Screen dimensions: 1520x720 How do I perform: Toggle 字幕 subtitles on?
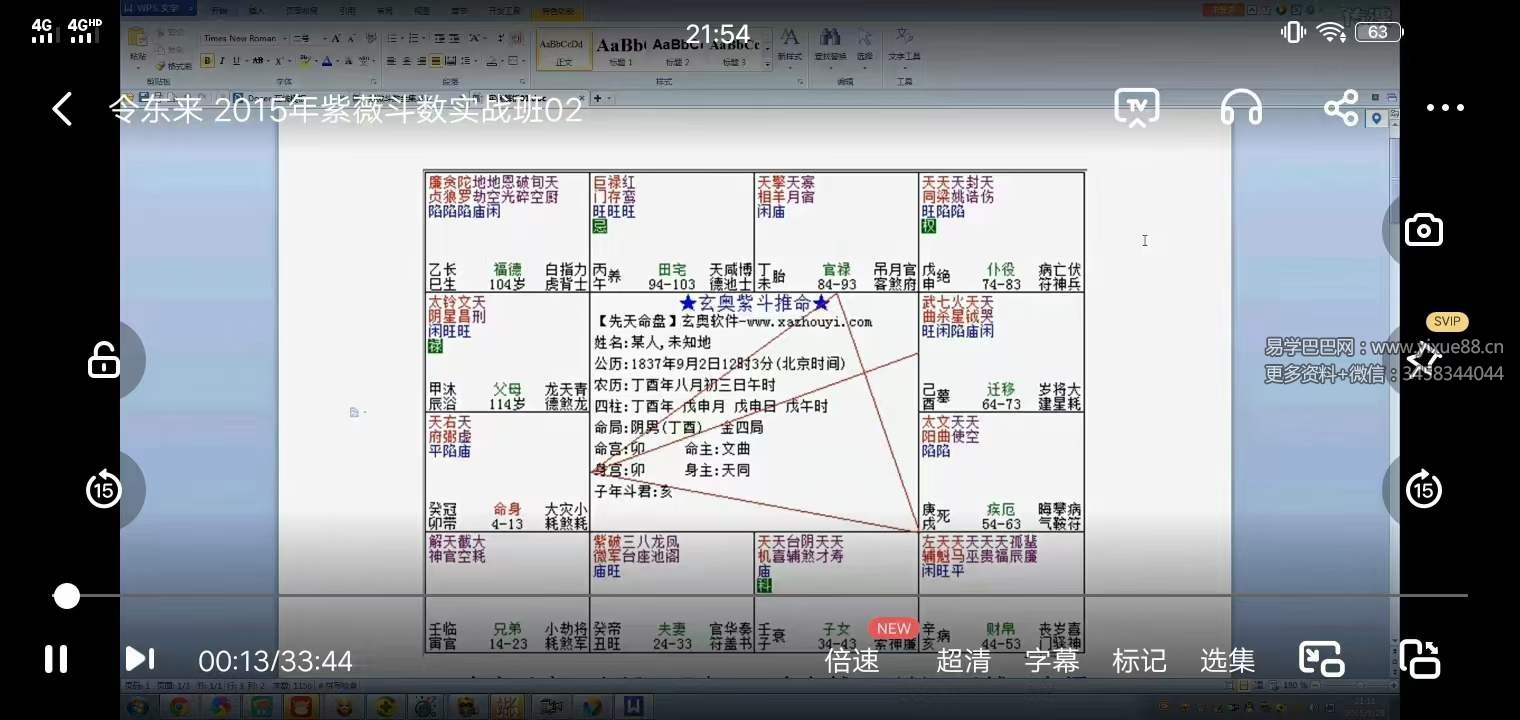point(1052,660)
